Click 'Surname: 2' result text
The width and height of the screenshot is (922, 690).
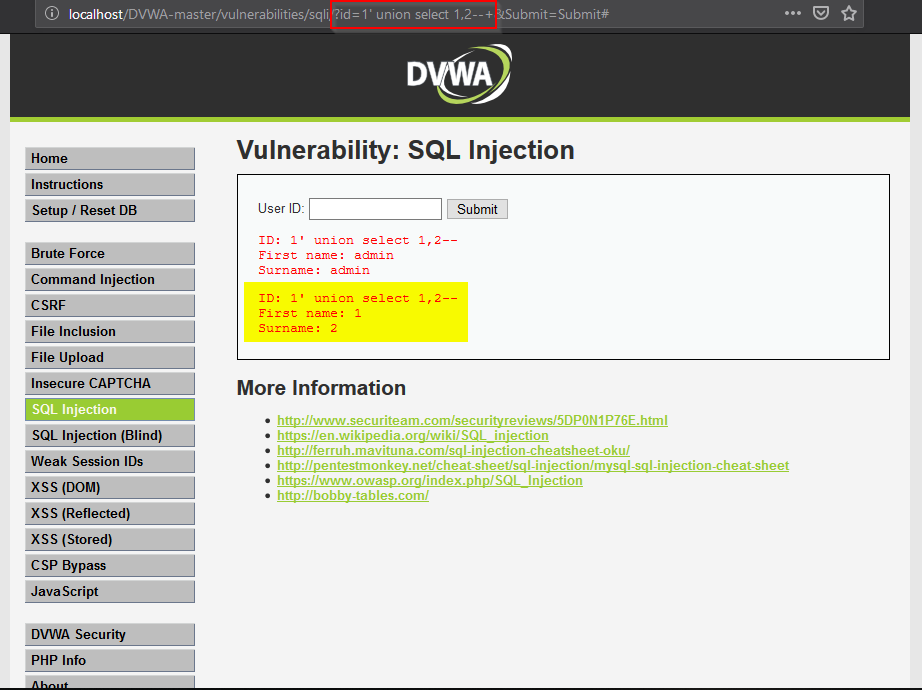coord(298,328)
